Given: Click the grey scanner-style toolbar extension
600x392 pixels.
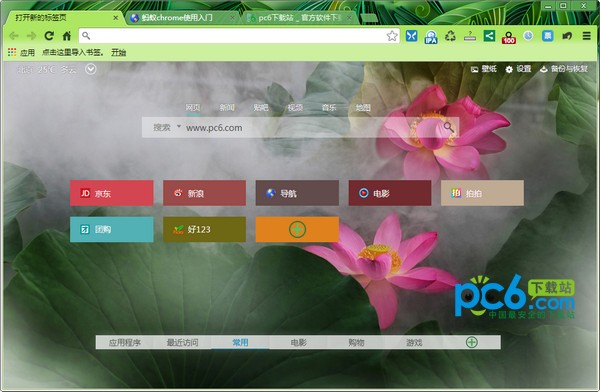Looking at the screenshot, I should (470, 36).
